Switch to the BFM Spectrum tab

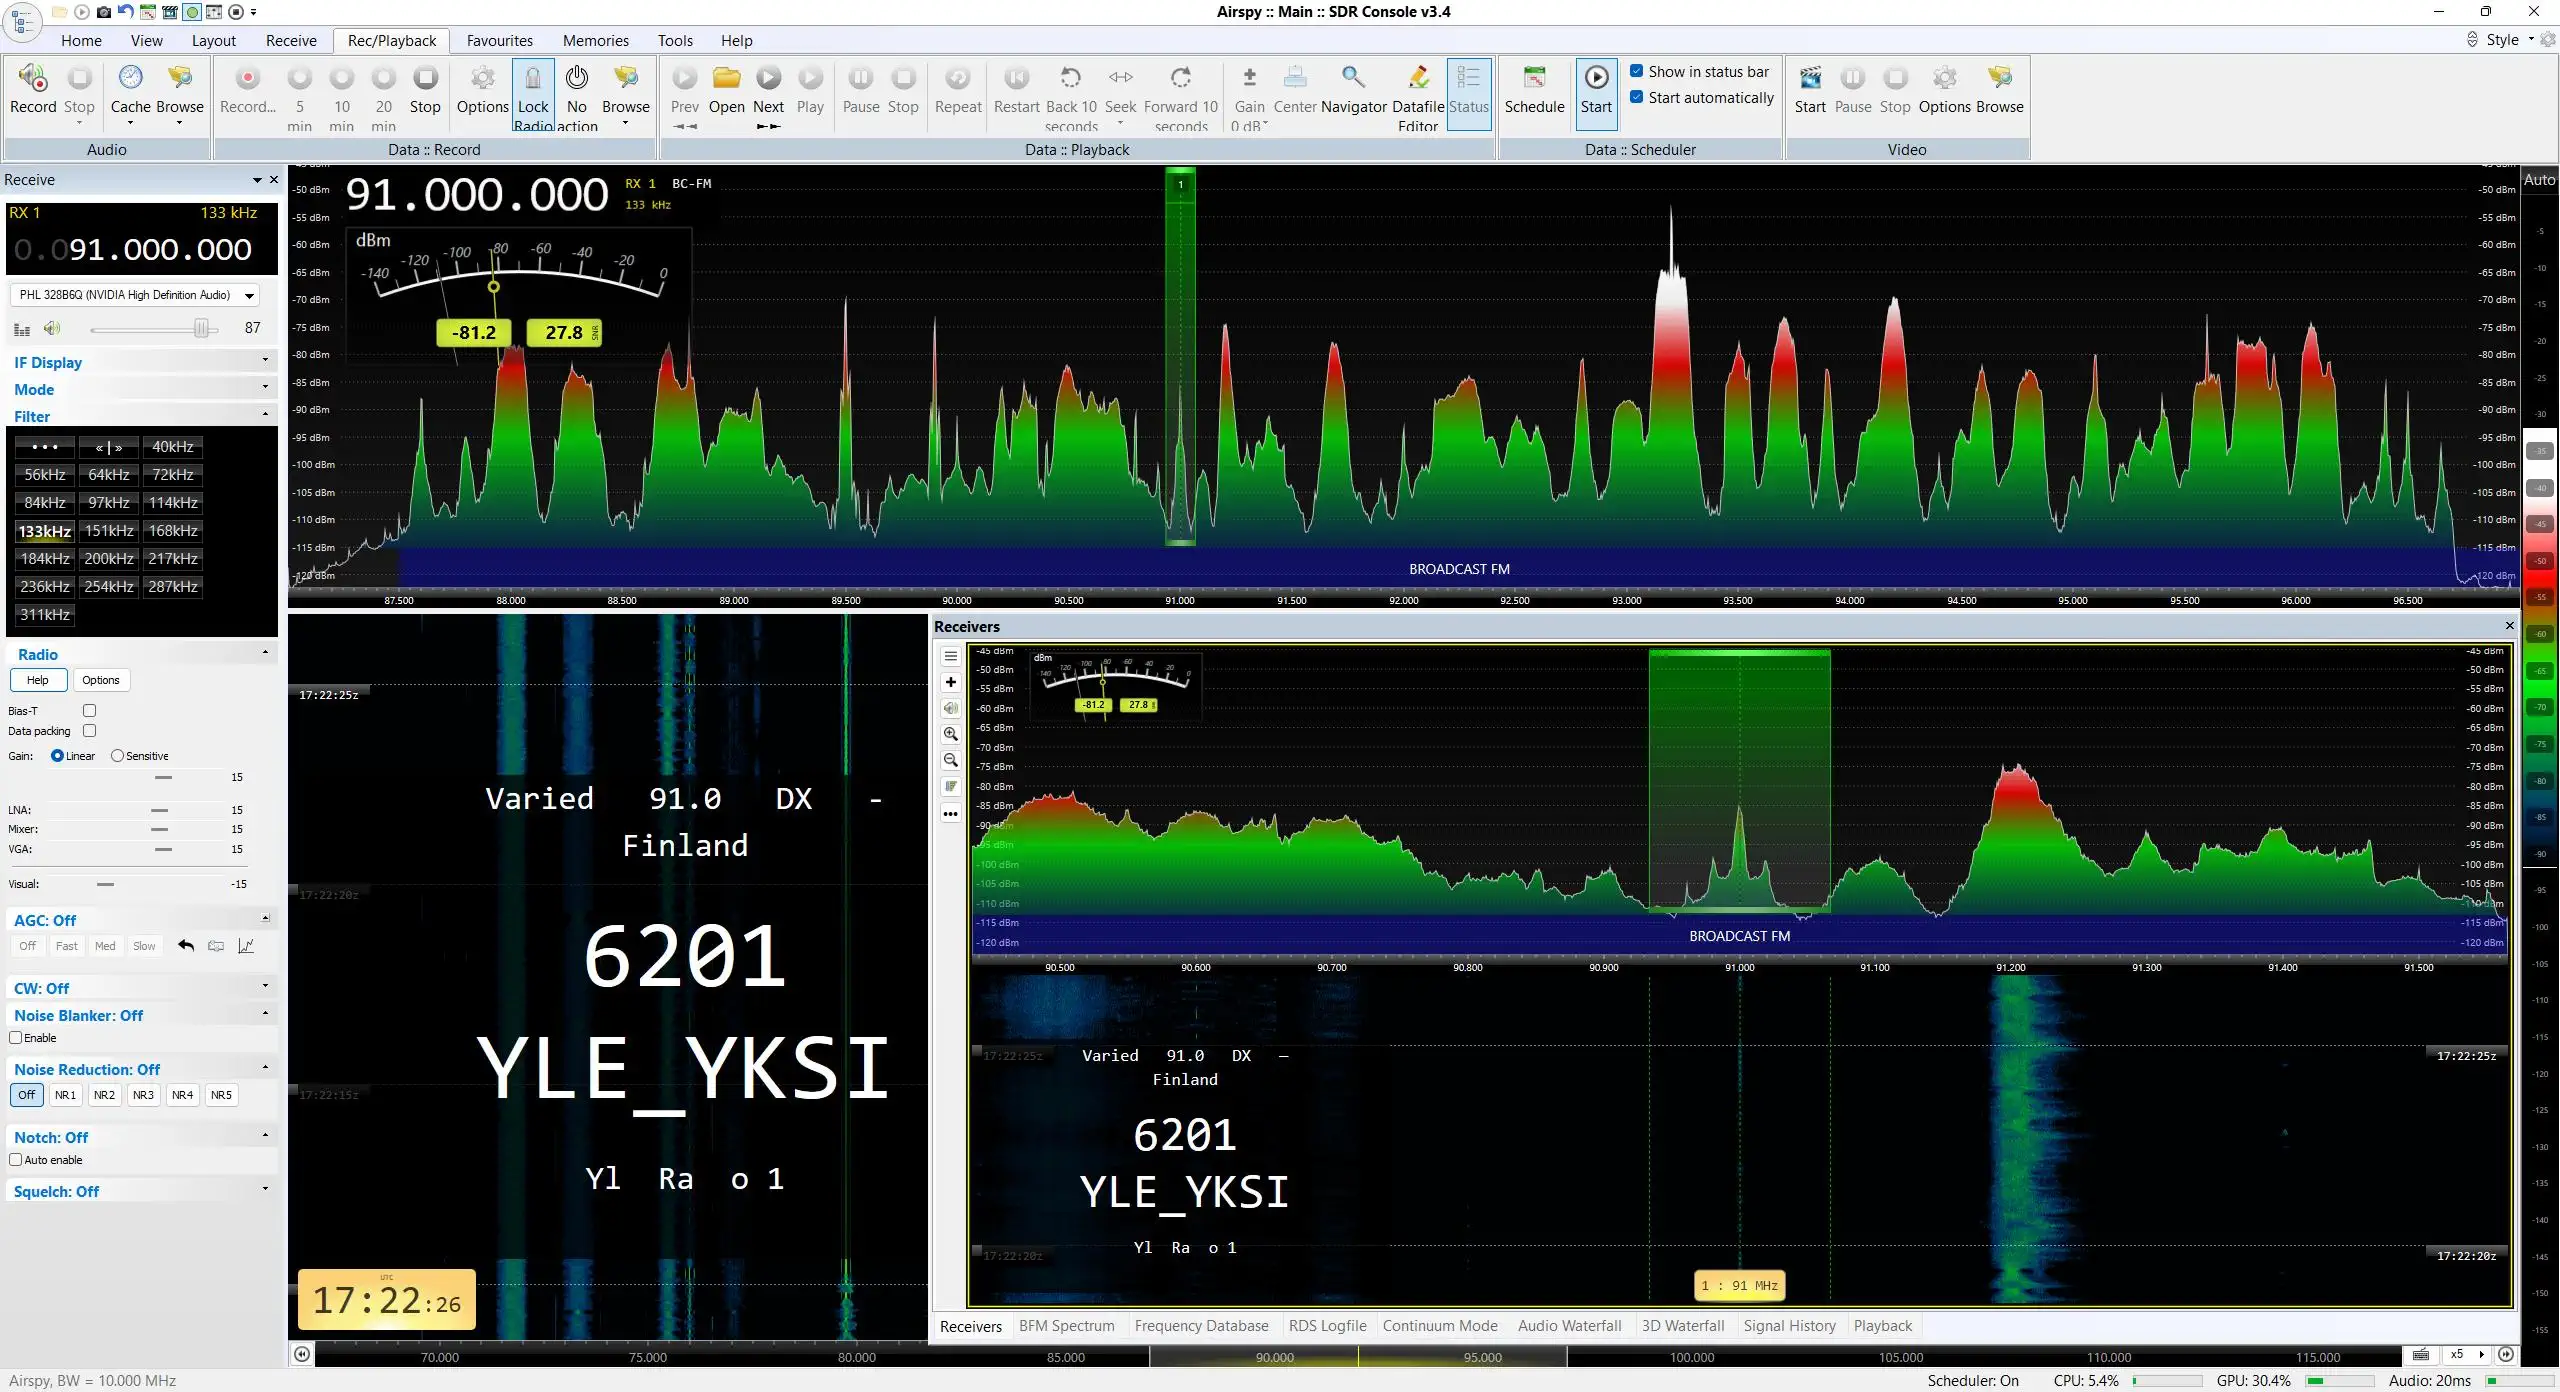click(1066, 1326)
